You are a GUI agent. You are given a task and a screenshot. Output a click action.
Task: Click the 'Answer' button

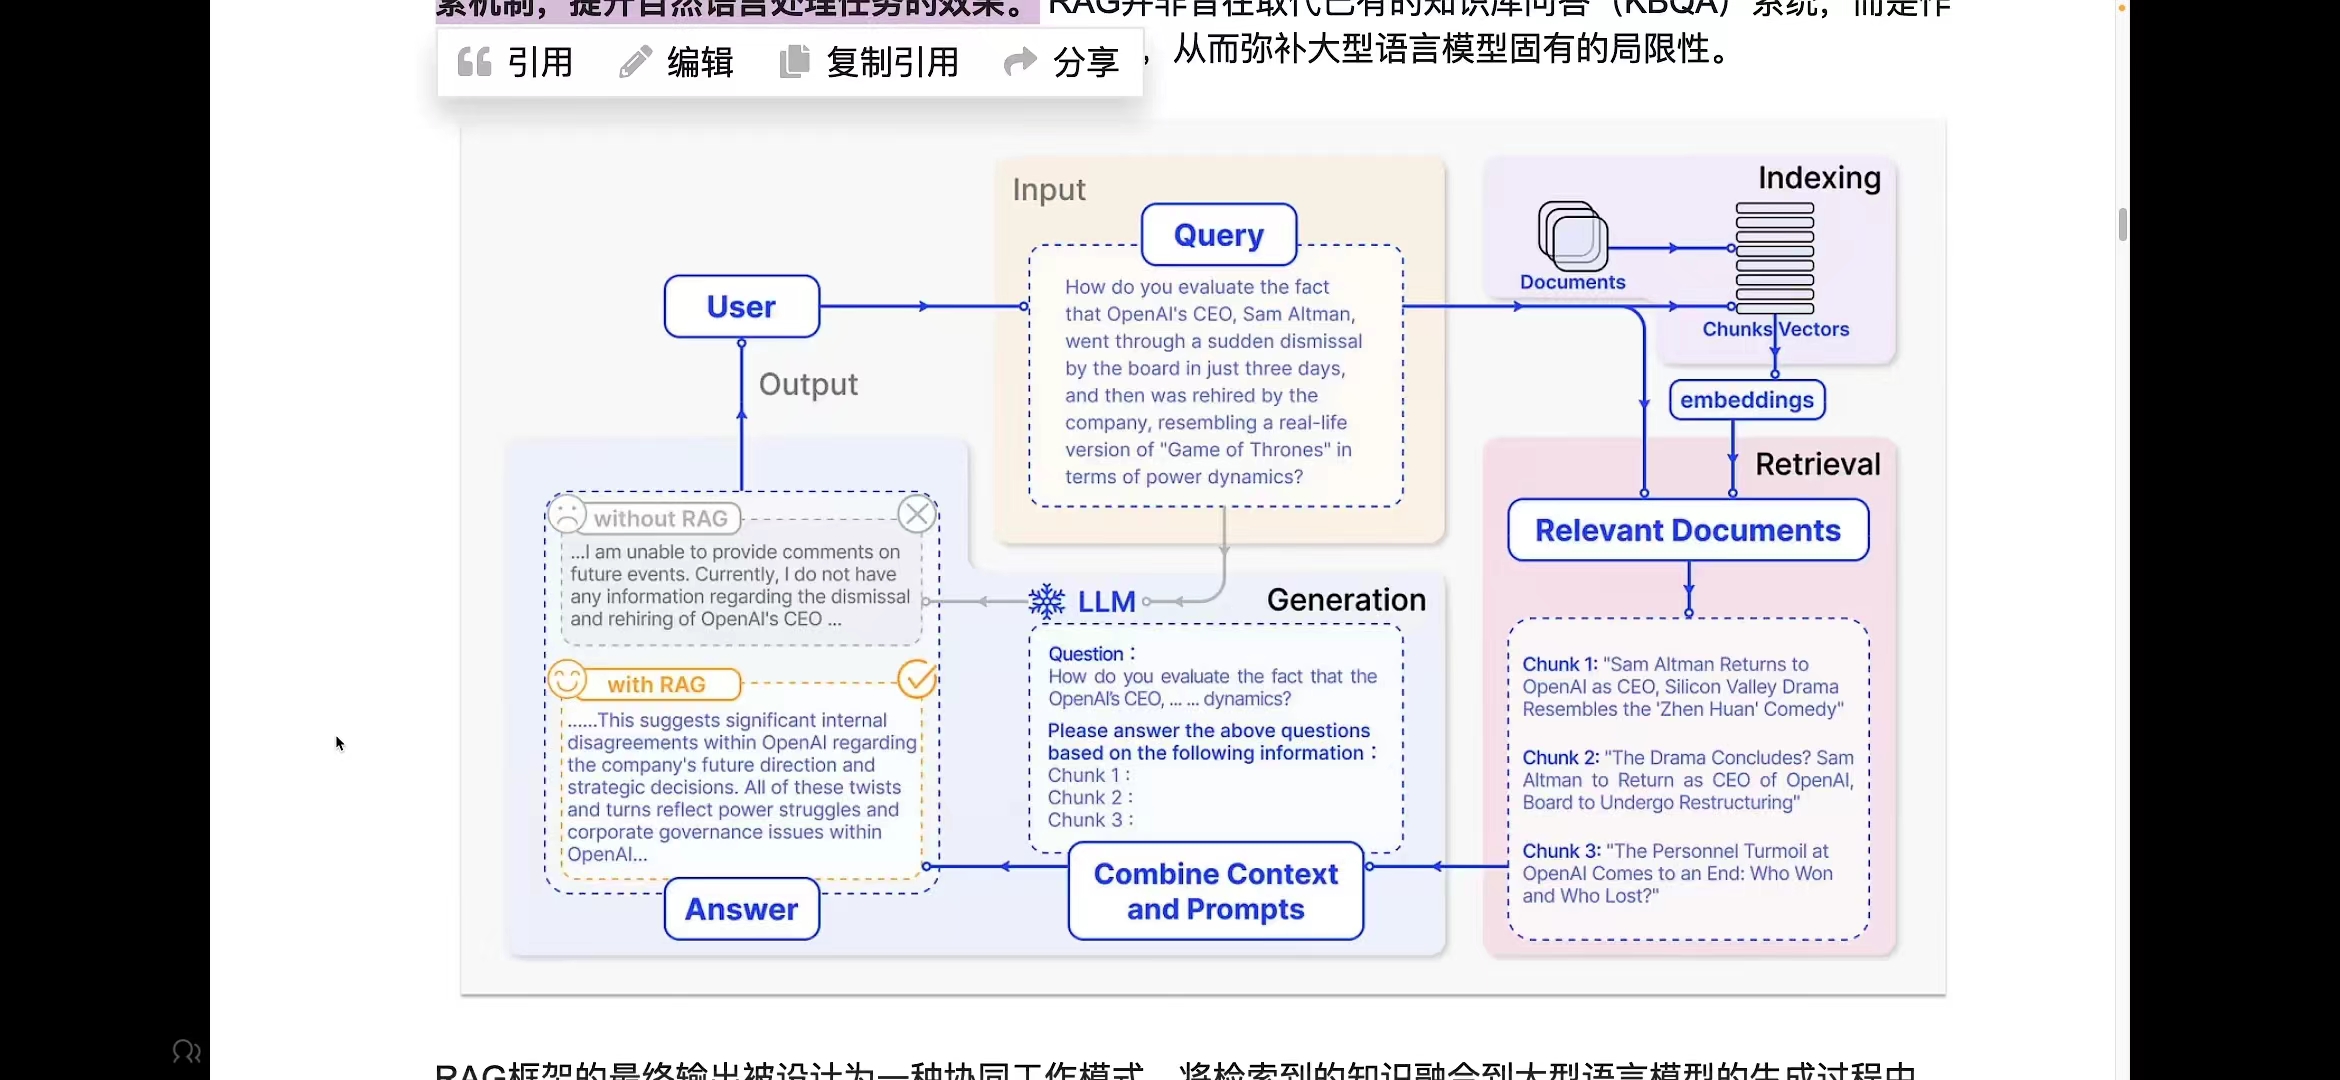pyautogui.click(x=742, y=908)
